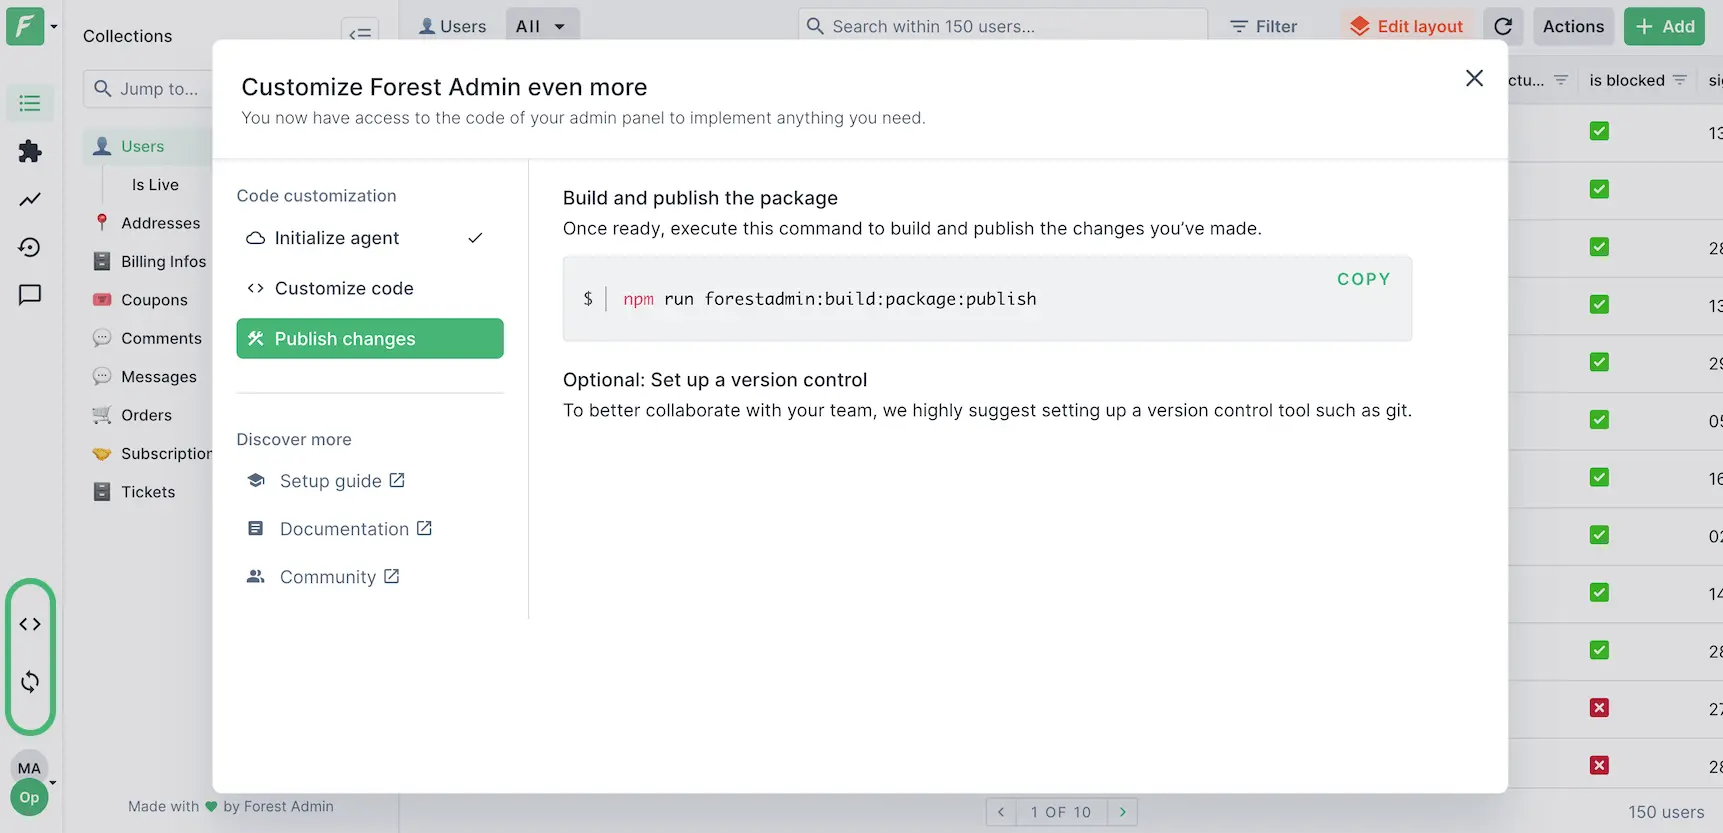Refresh the users table
Screen dimensions: 1723x833
tap(1503, 26)
